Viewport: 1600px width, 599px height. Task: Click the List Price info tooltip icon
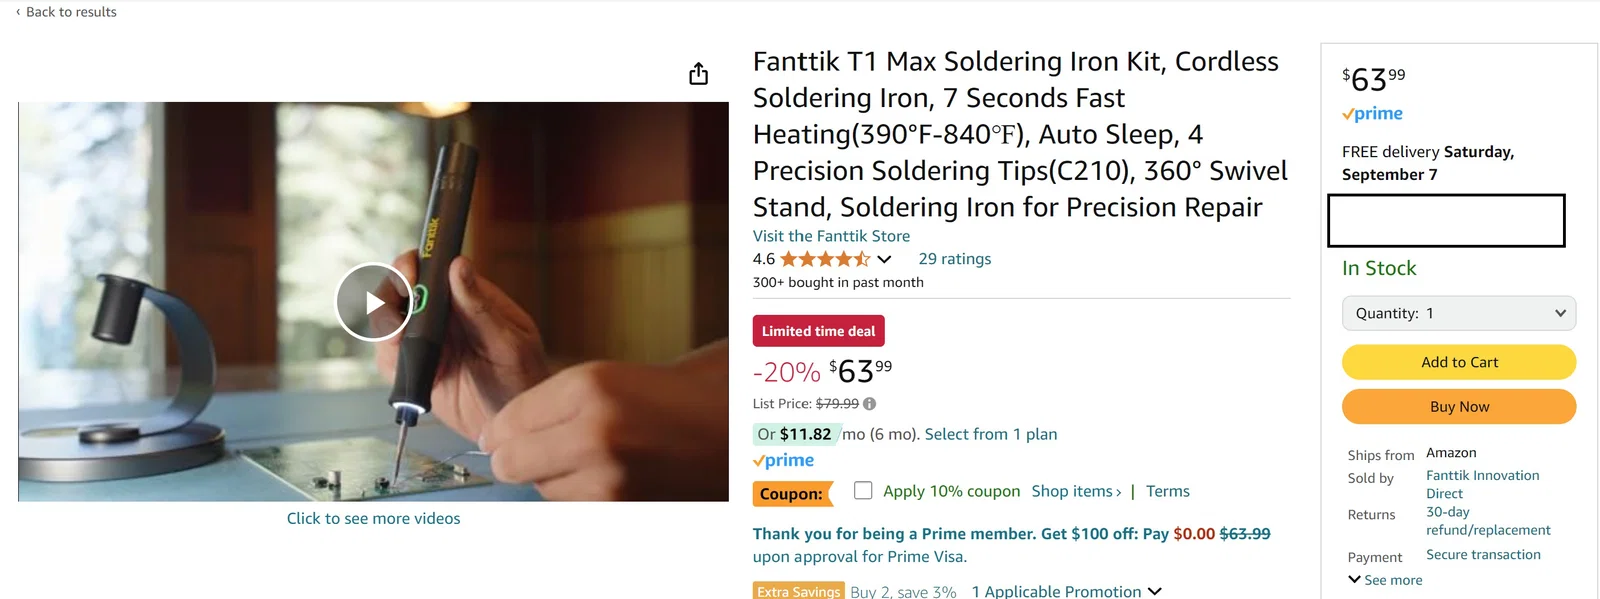click(868, 403)
